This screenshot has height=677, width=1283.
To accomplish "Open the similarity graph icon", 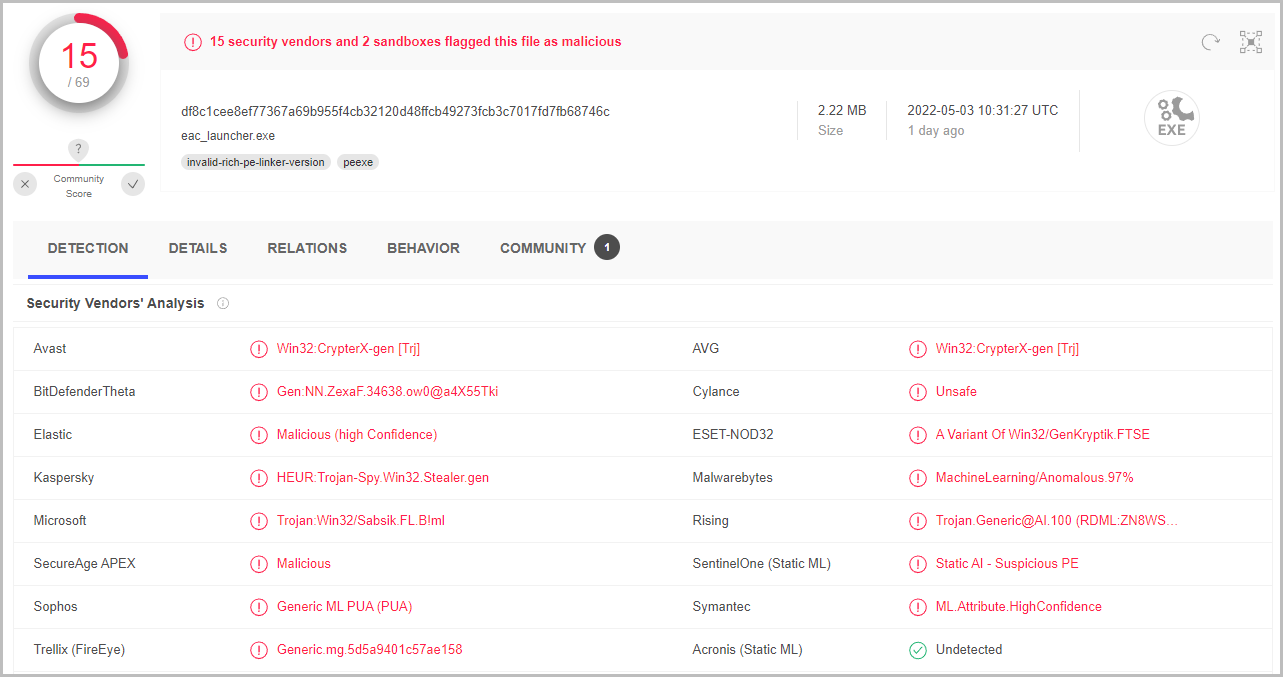I will tap(1251, 42).
